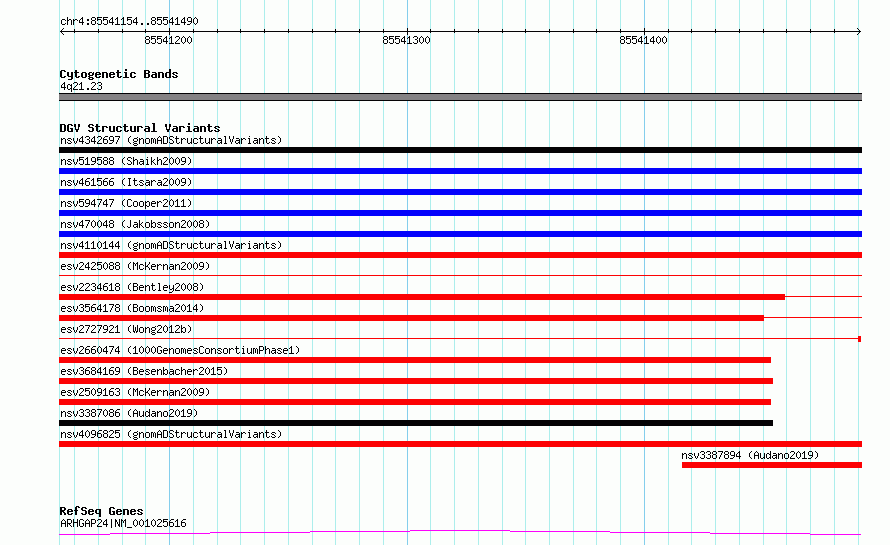Click the nsv594747 (Cooper2011) label
Viewport: 890px width, 545px height.
point(126,203)
